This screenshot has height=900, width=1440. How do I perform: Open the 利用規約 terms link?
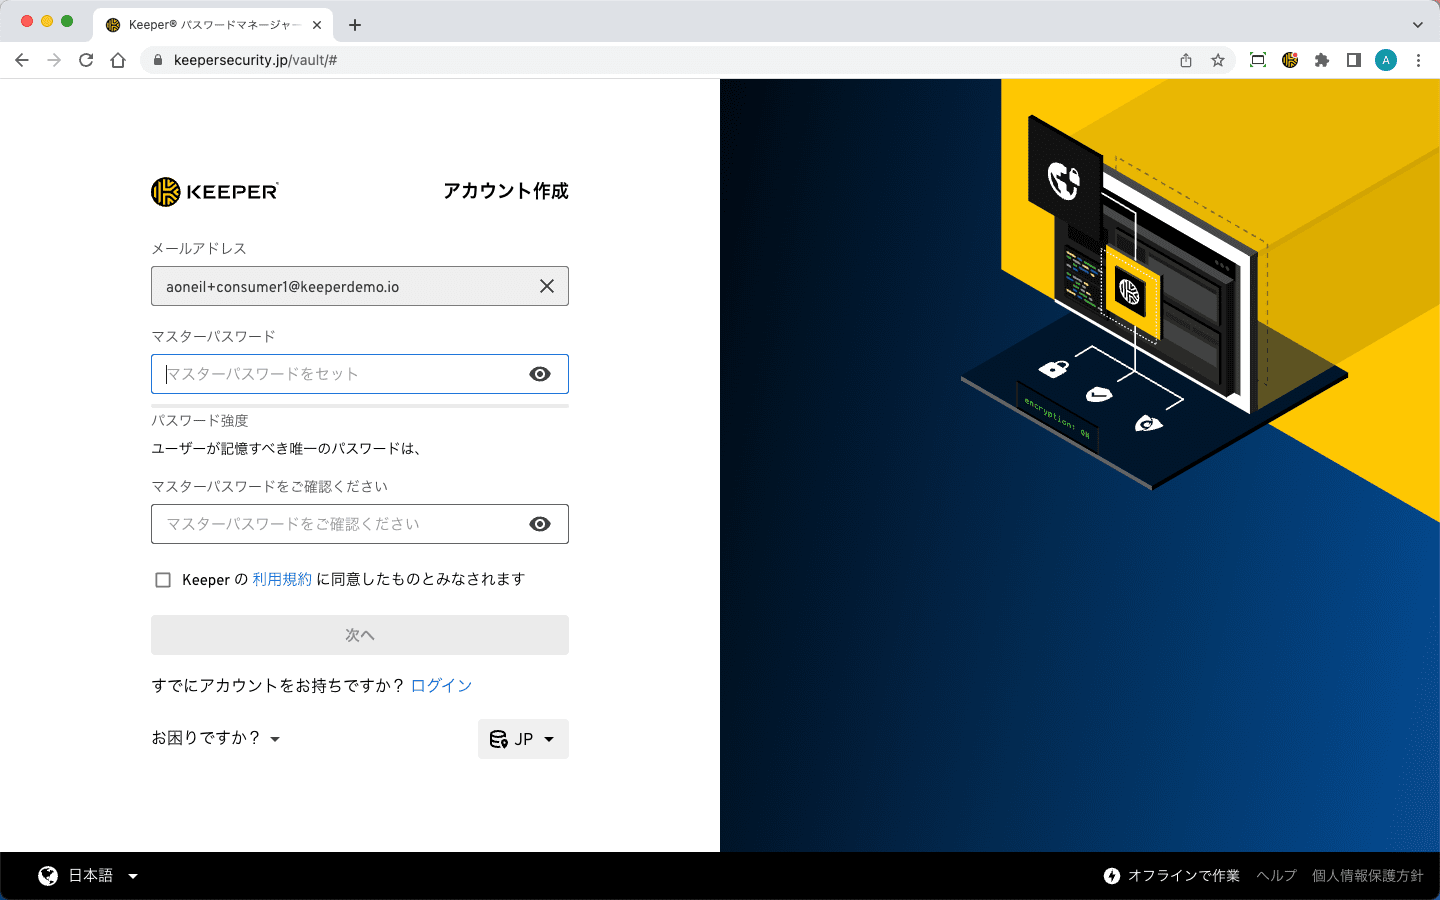pos(282,579)
